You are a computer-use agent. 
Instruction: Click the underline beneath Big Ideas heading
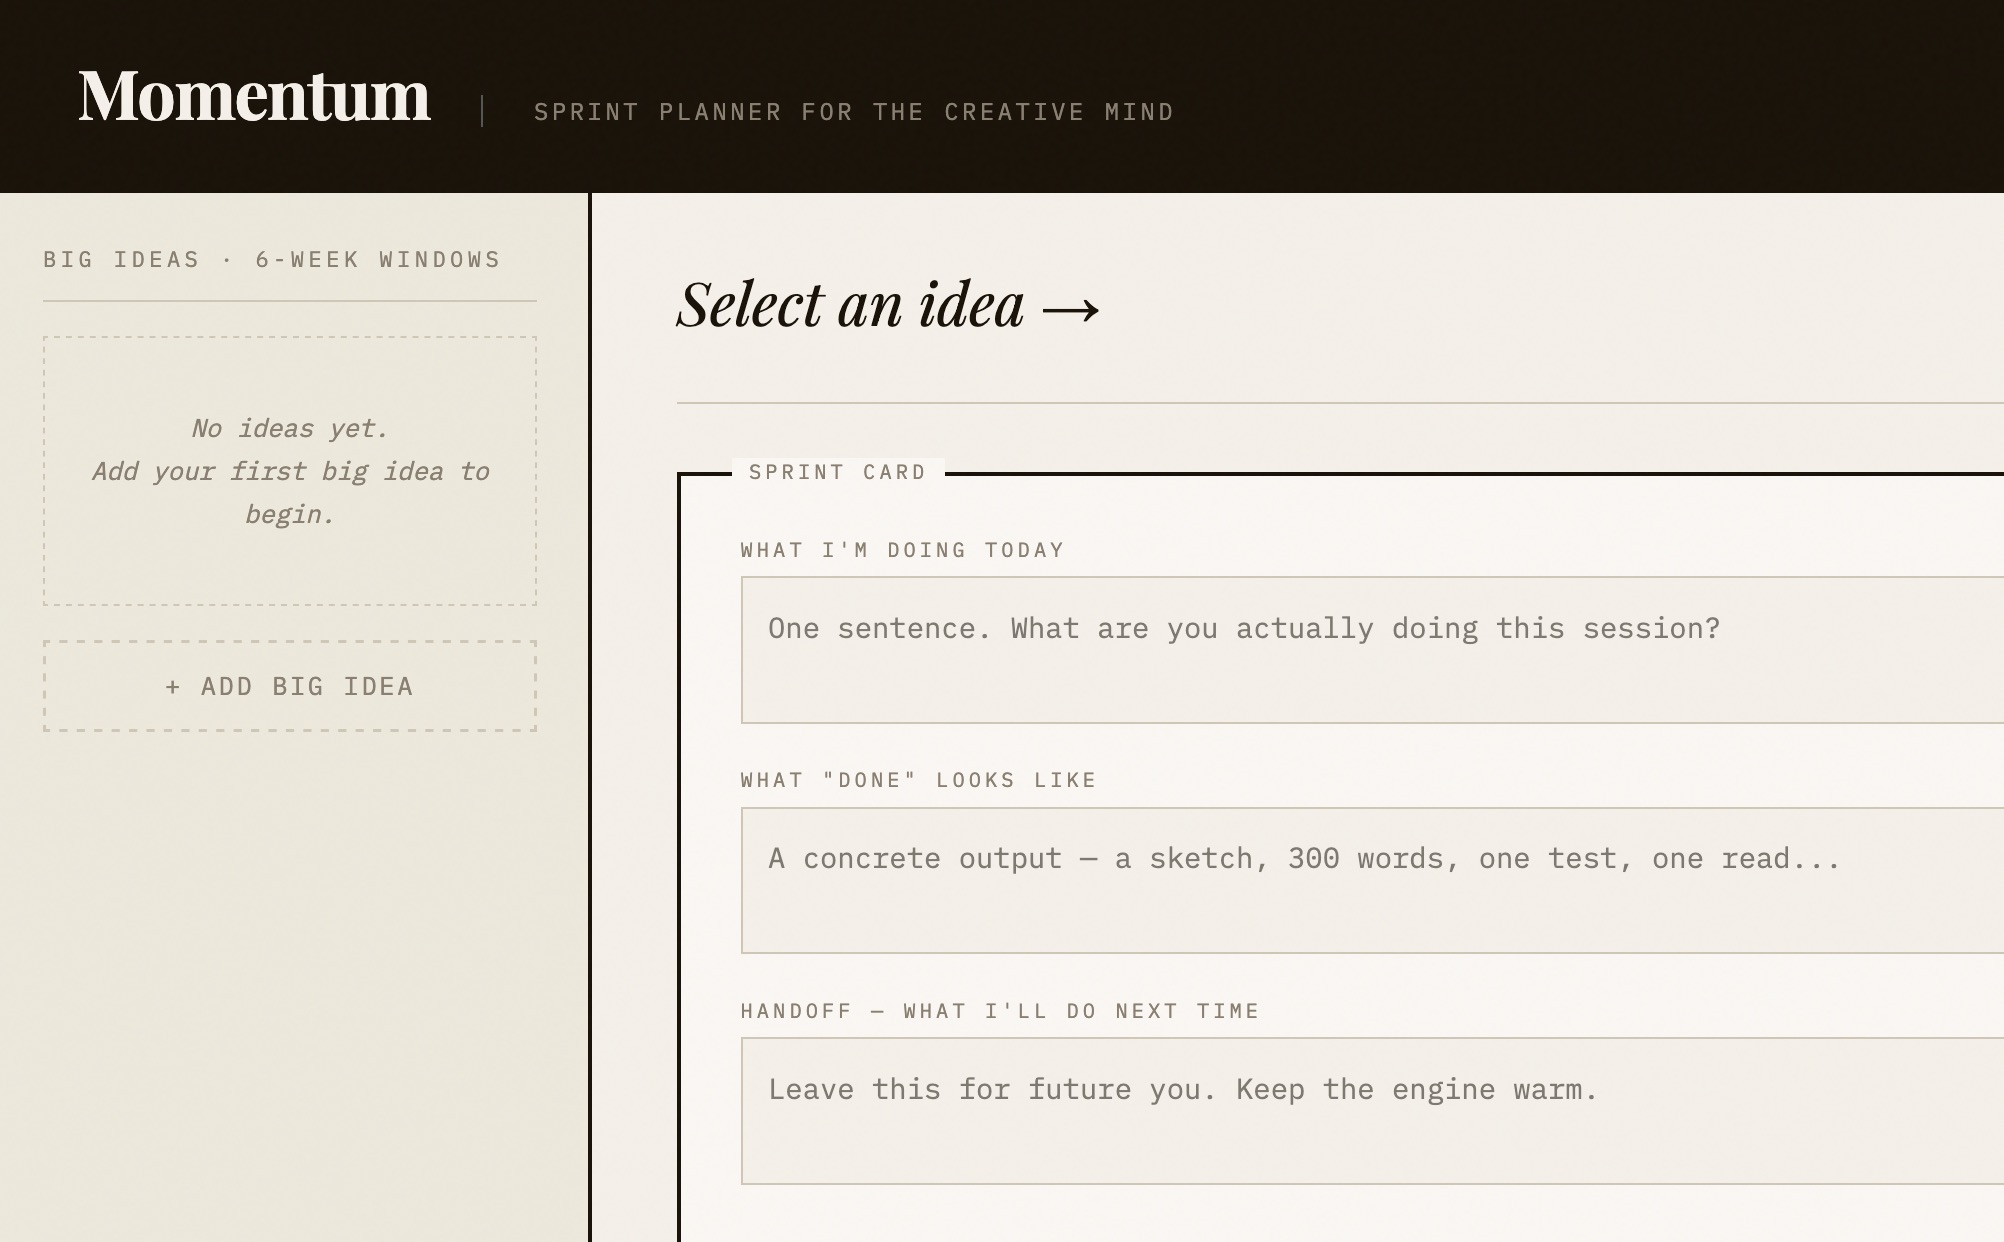pos(290,301)
